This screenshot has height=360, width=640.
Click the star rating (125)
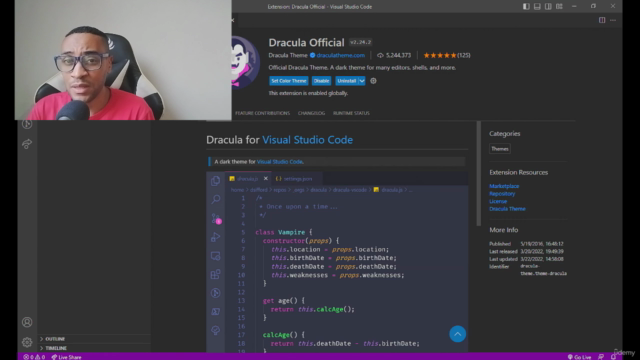click(x=447, y=55)
